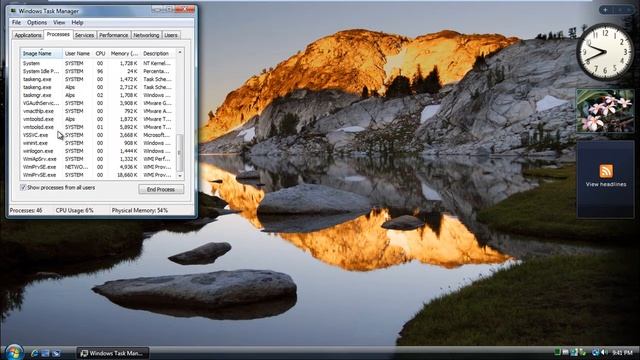Viewport: 640px width, 360px height.
Task: Select the VSSVC.exe process
Action: pyautogui.click(x=98, y=135)
